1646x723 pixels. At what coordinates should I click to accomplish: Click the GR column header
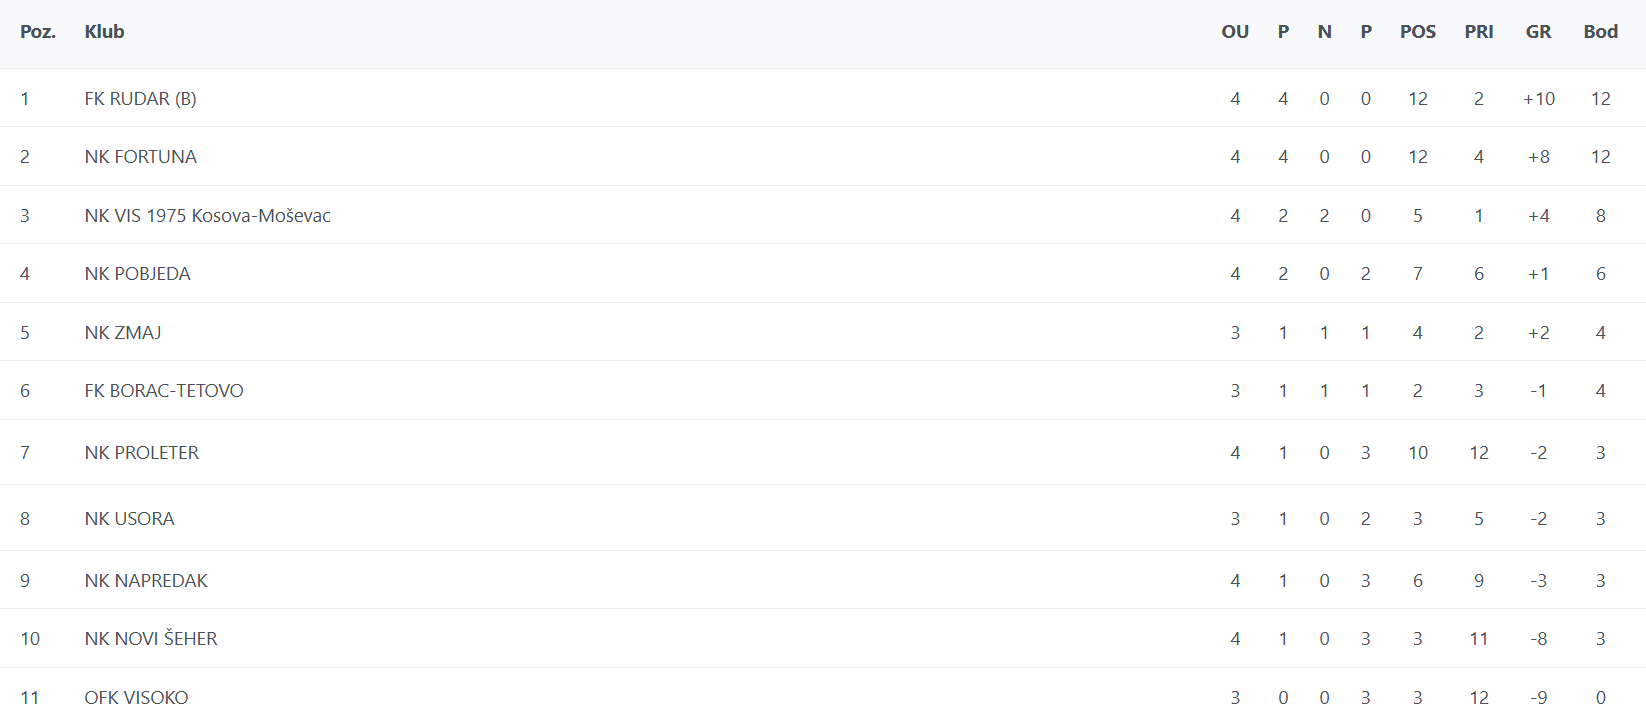1538,32
